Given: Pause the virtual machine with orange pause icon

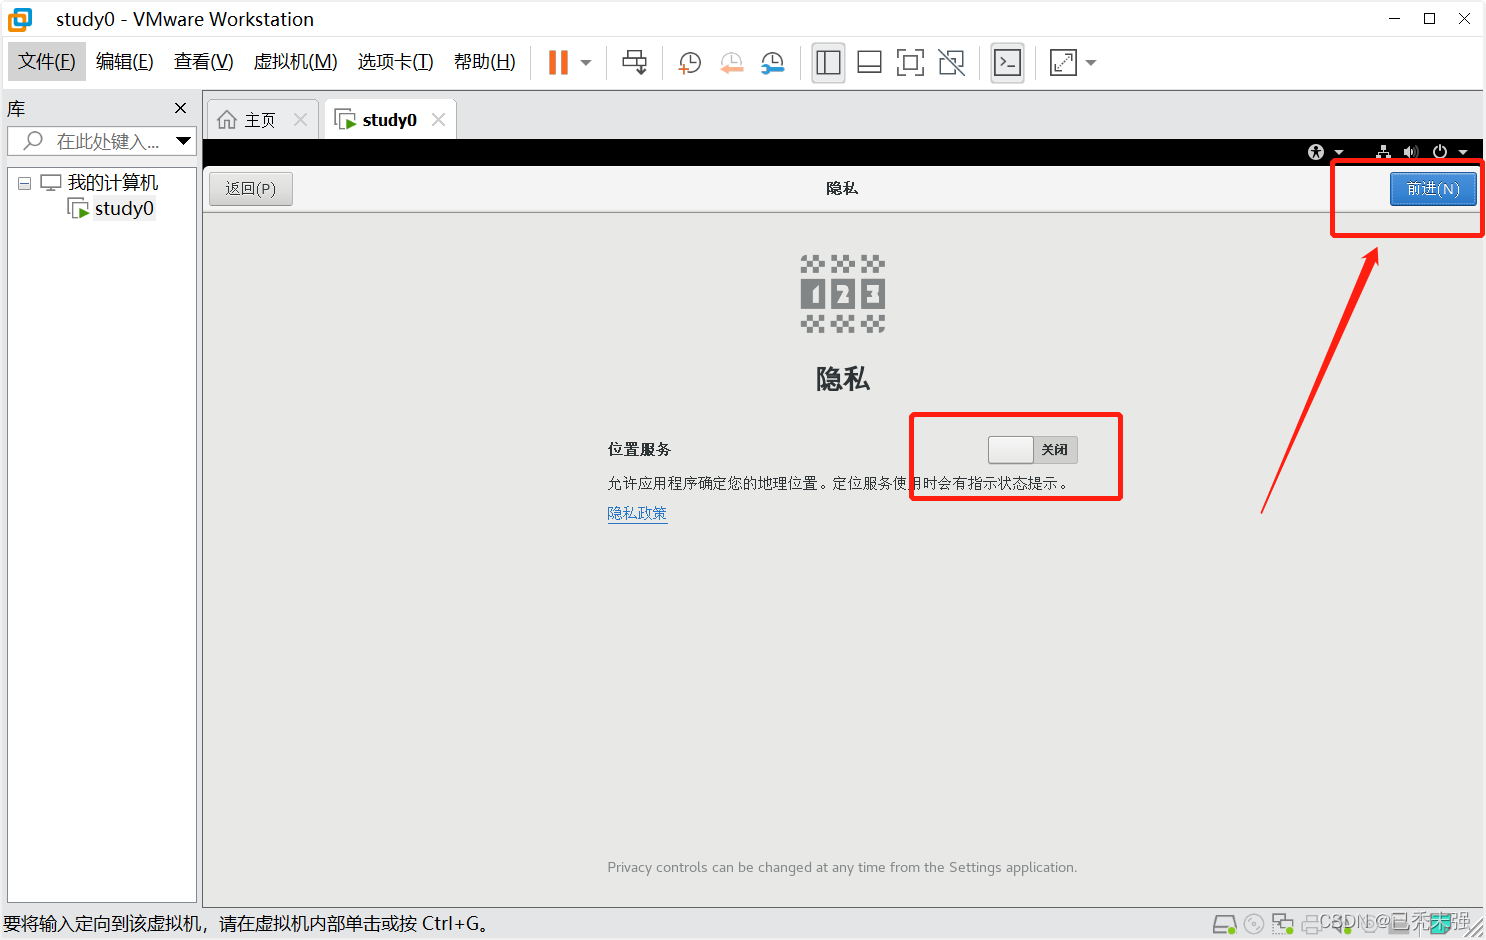Looking at the screenshot, I should click(558, 62).
